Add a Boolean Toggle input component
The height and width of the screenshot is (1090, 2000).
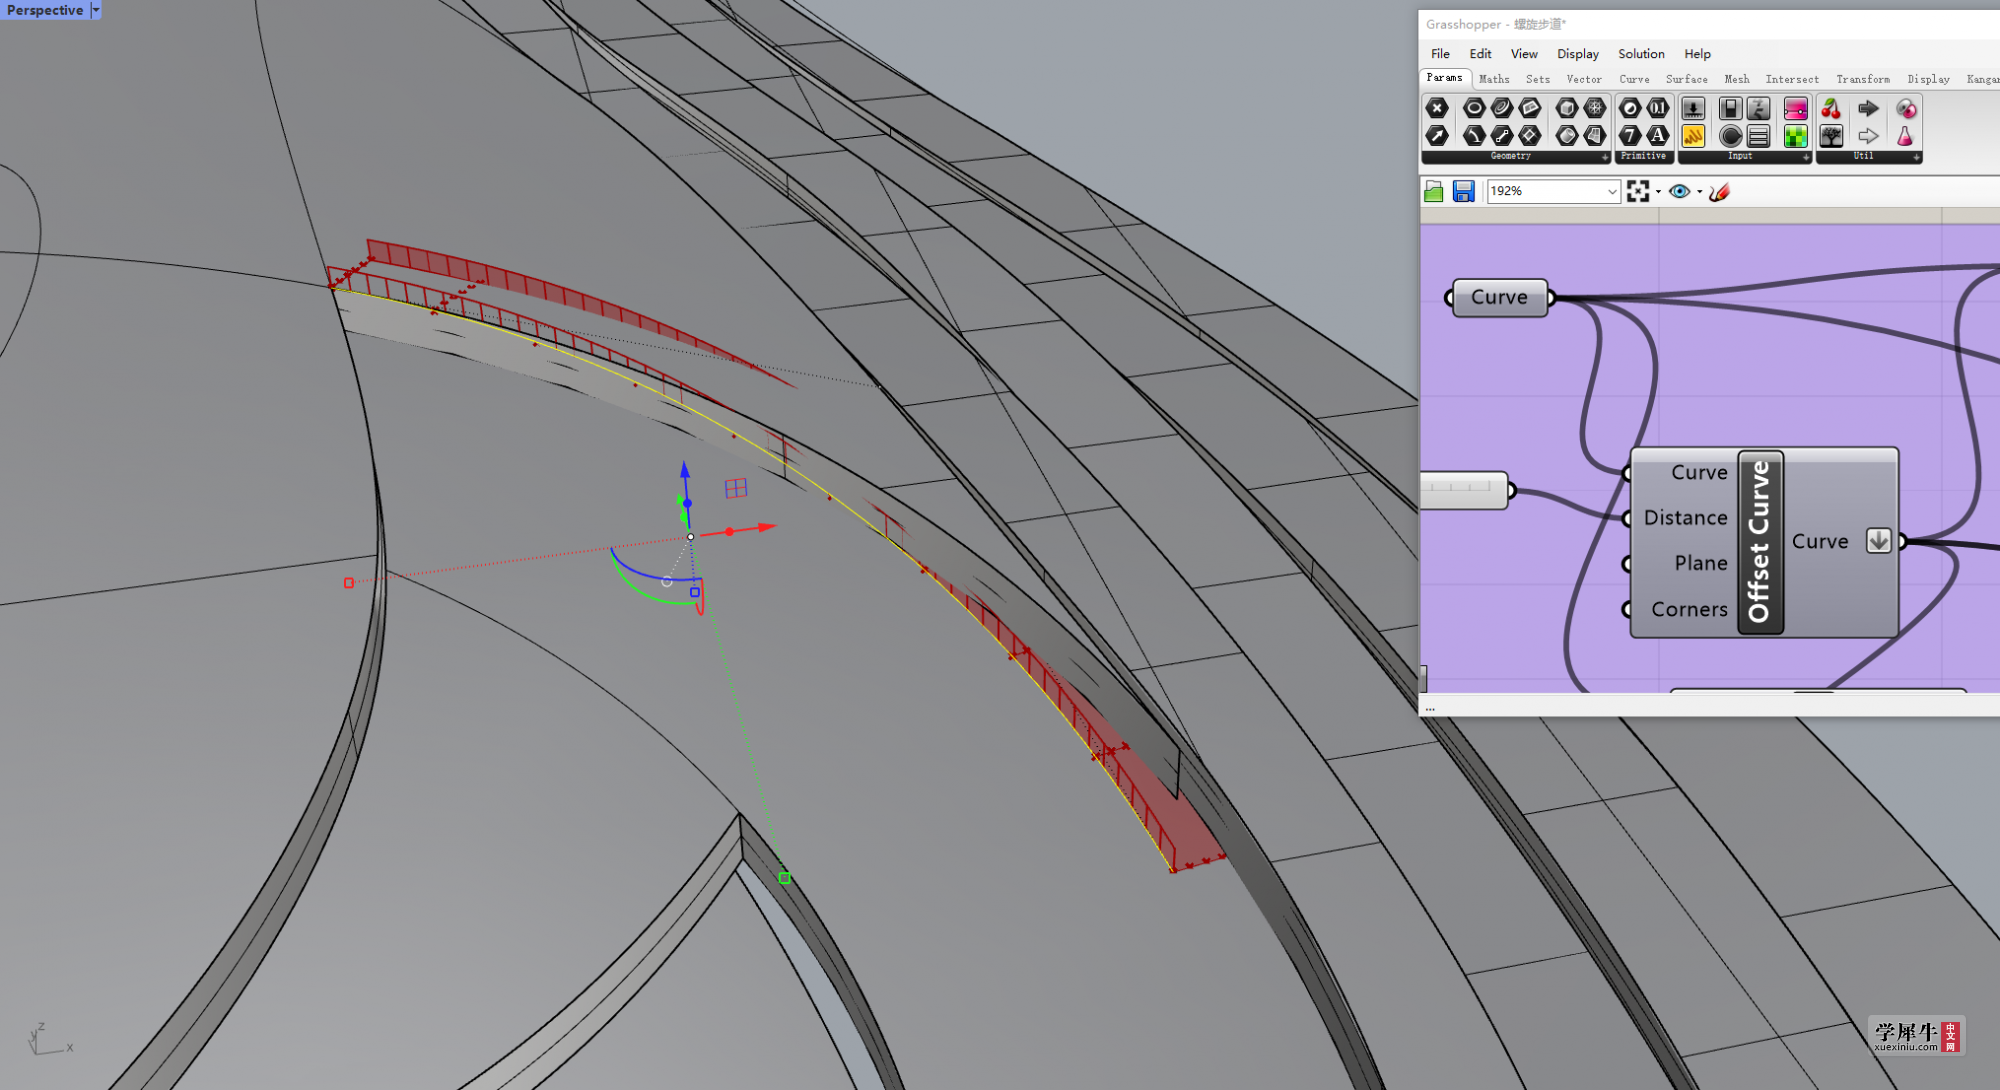pos(1730,108)
